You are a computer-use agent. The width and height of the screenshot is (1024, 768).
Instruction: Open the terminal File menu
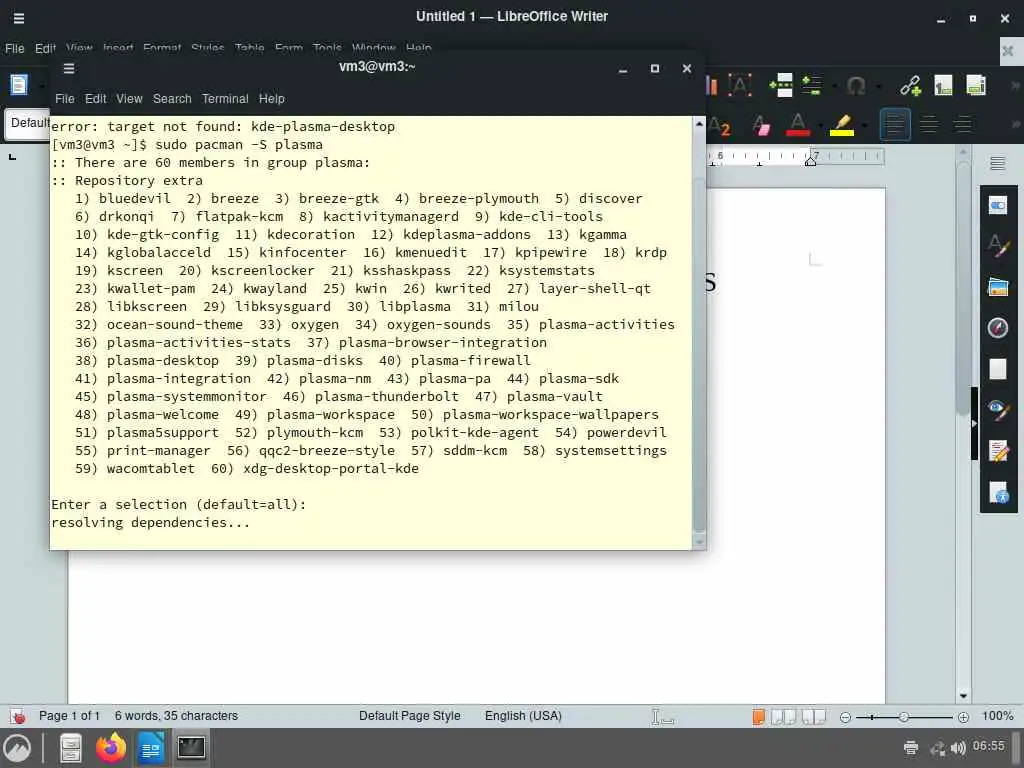coord(65,99)
